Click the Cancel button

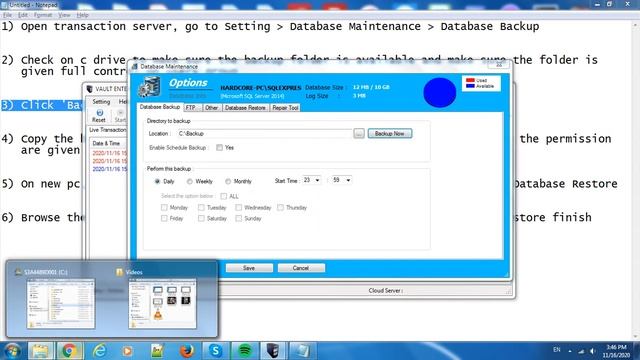(301, 268)
